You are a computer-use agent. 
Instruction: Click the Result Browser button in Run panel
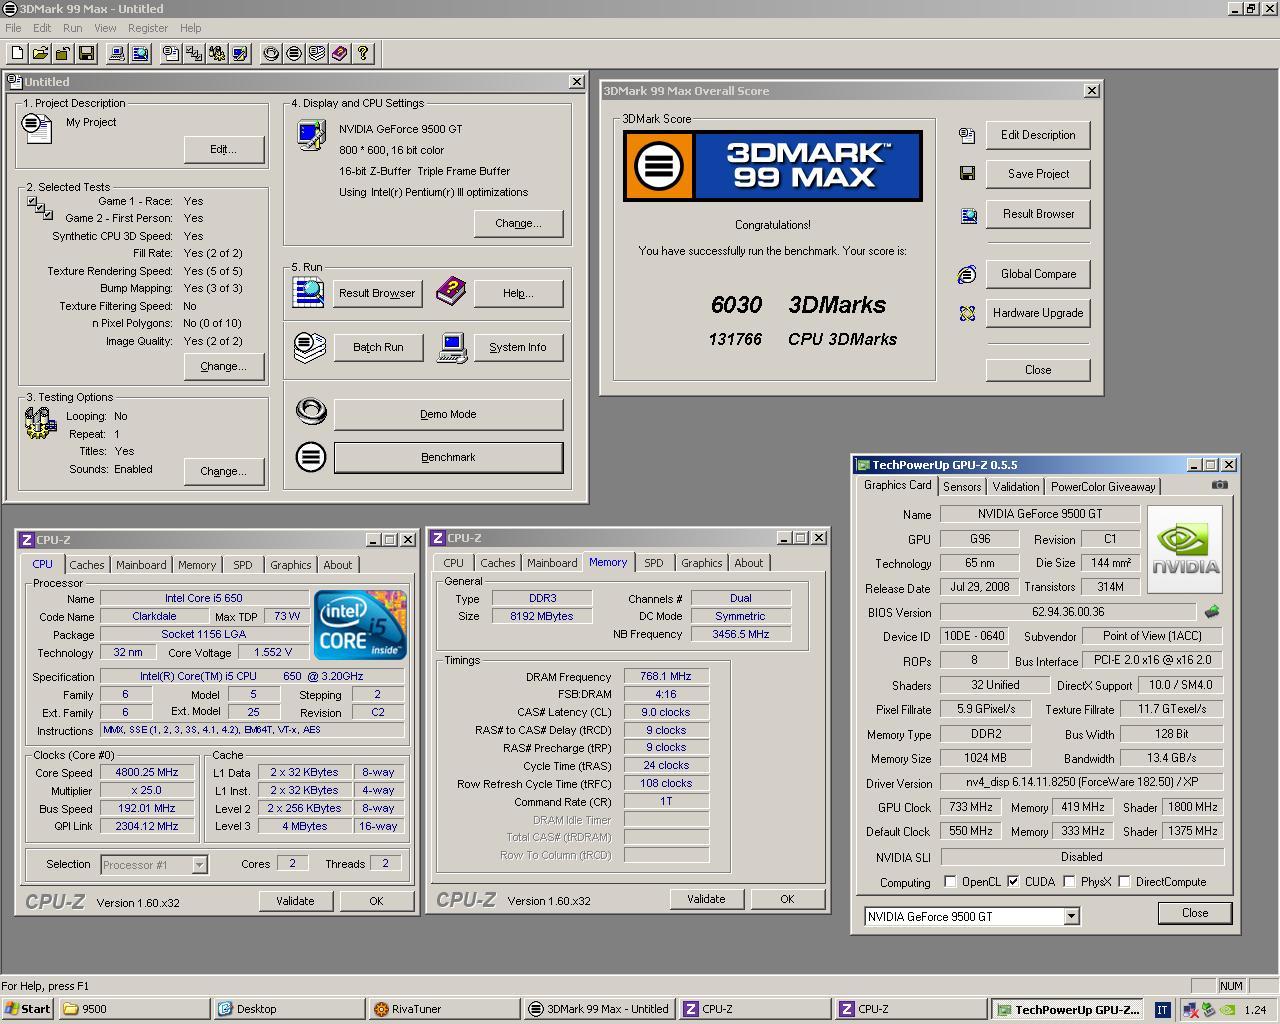(377, 293)
